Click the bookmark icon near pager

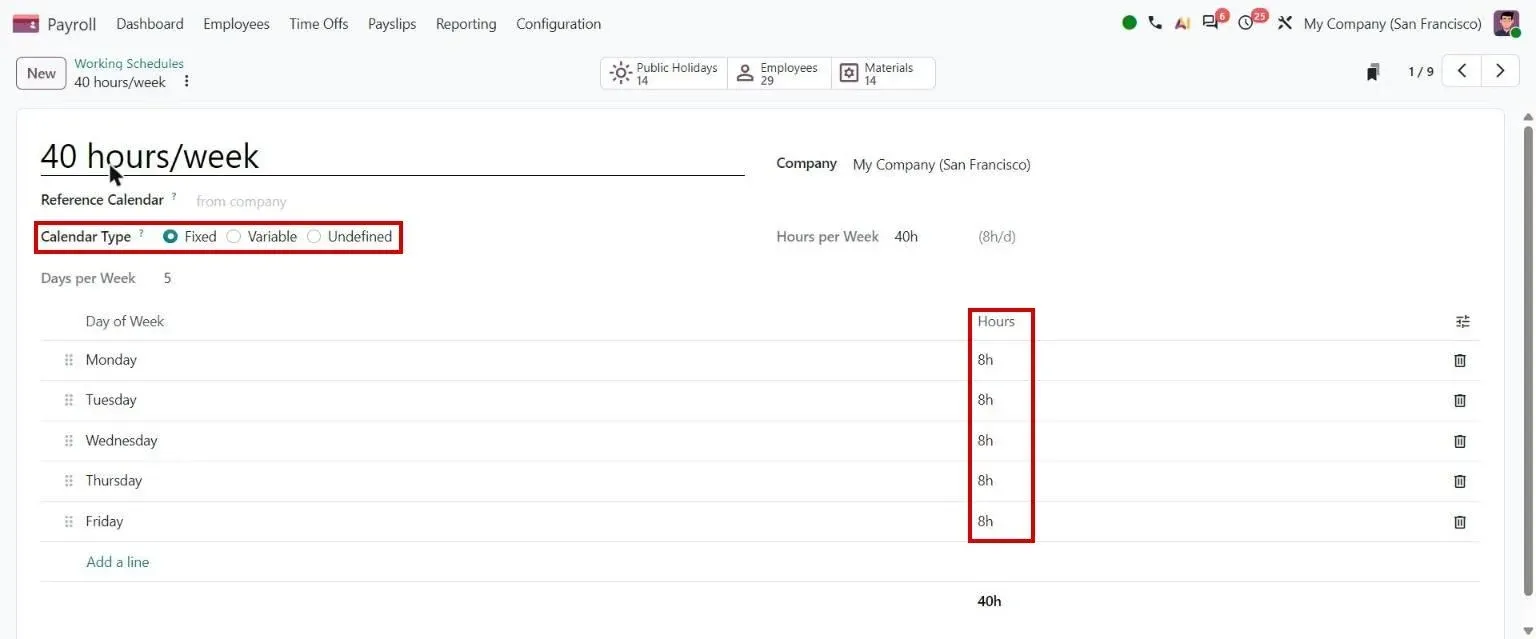pyautogui.click(x=1373, y=72)
